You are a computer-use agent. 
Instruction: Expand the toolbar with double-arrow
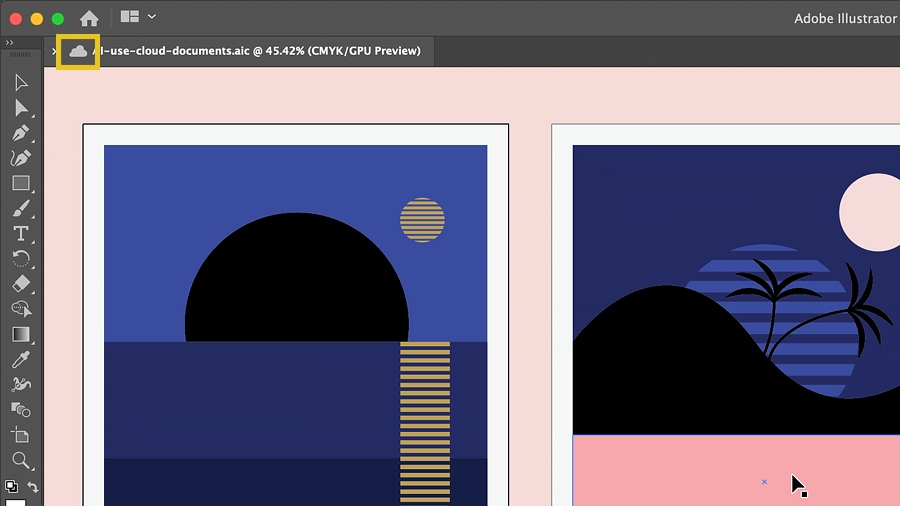coord(9,42)
